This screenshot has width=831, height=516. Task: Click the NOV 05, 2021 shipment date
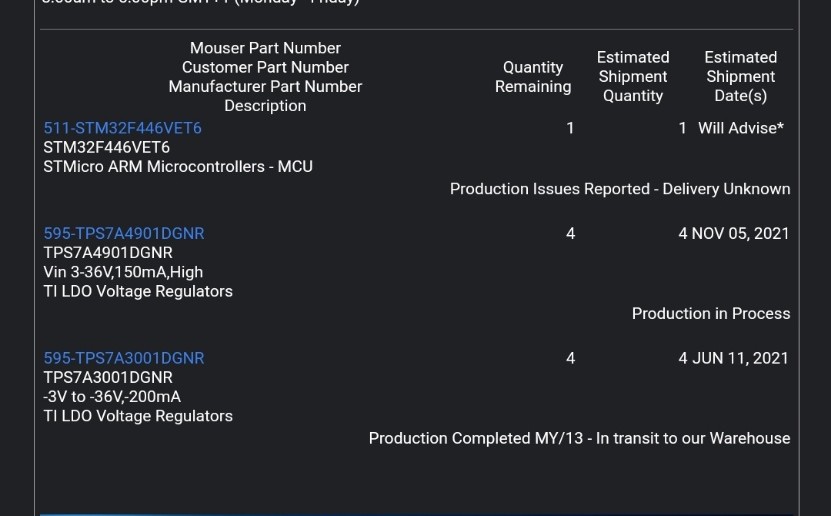pos(740,234)
